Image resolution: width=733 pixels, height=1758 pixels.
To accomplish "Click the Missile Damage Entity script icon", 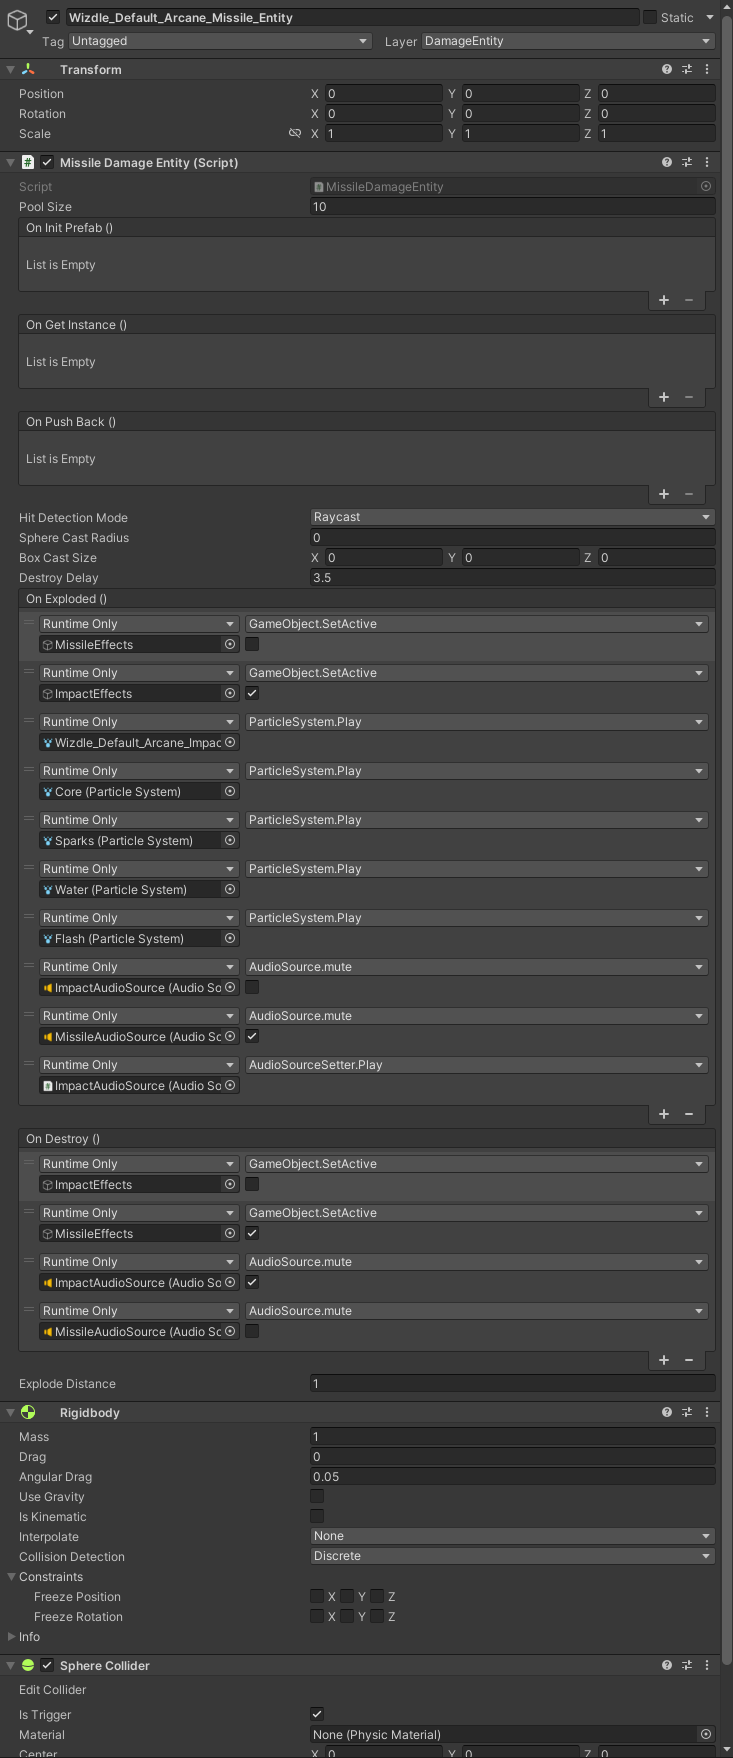I will click(x=27, y=162).
